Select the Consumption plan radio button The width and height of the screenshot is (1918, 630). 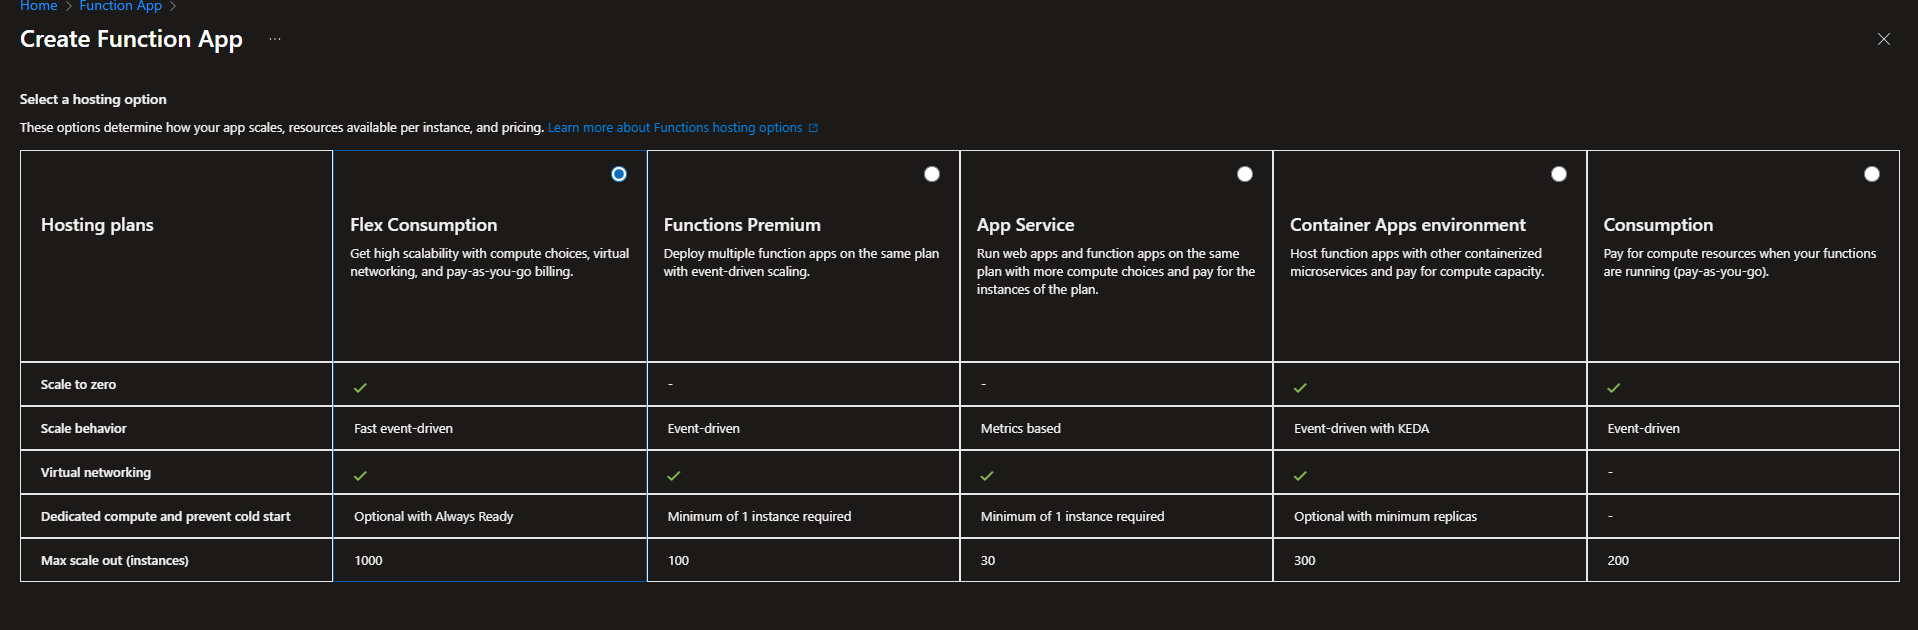1871,174
